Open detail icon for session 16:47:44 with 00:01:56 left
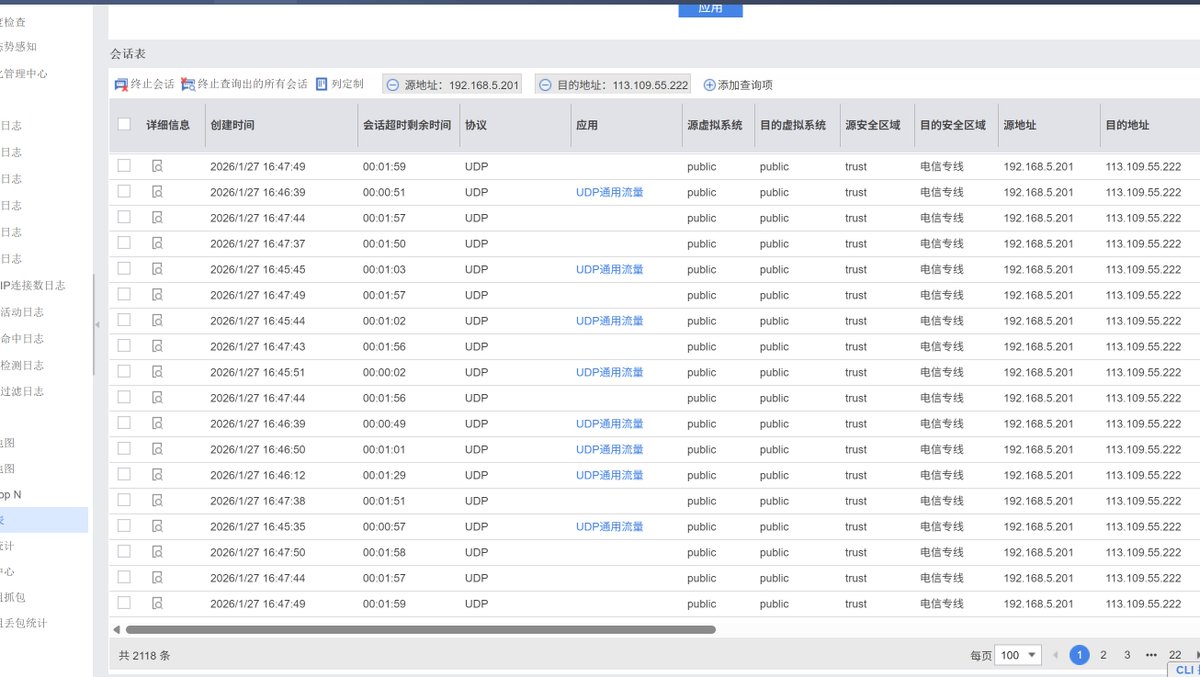The width and height of the screenshot is (1200, 677). pyautogui.click(x=157, y=398)
